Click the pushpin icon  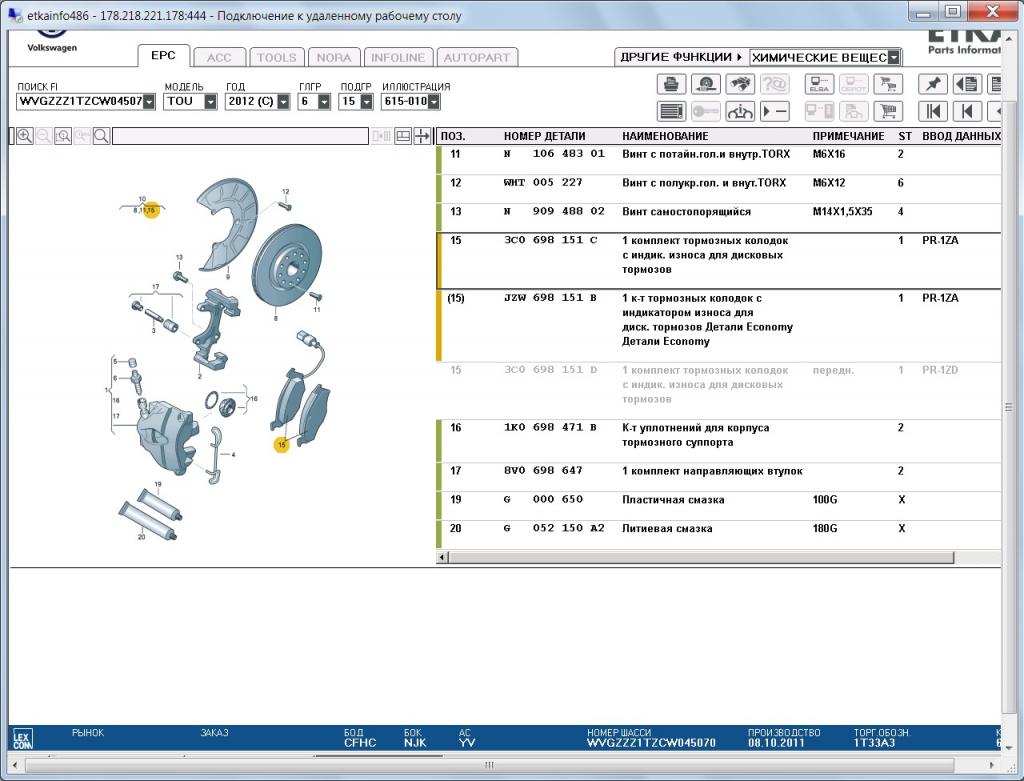[933, 84]
